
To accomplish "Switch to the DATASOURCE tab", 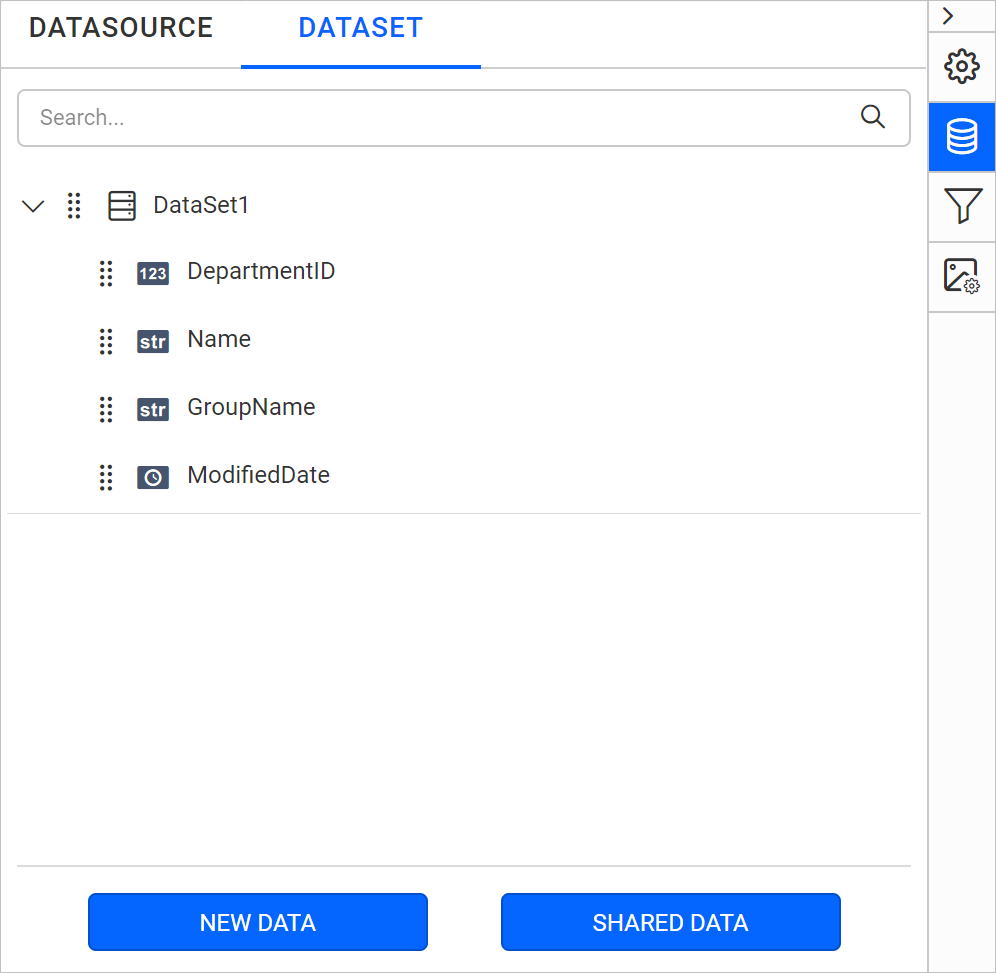I will coord(120,28).
